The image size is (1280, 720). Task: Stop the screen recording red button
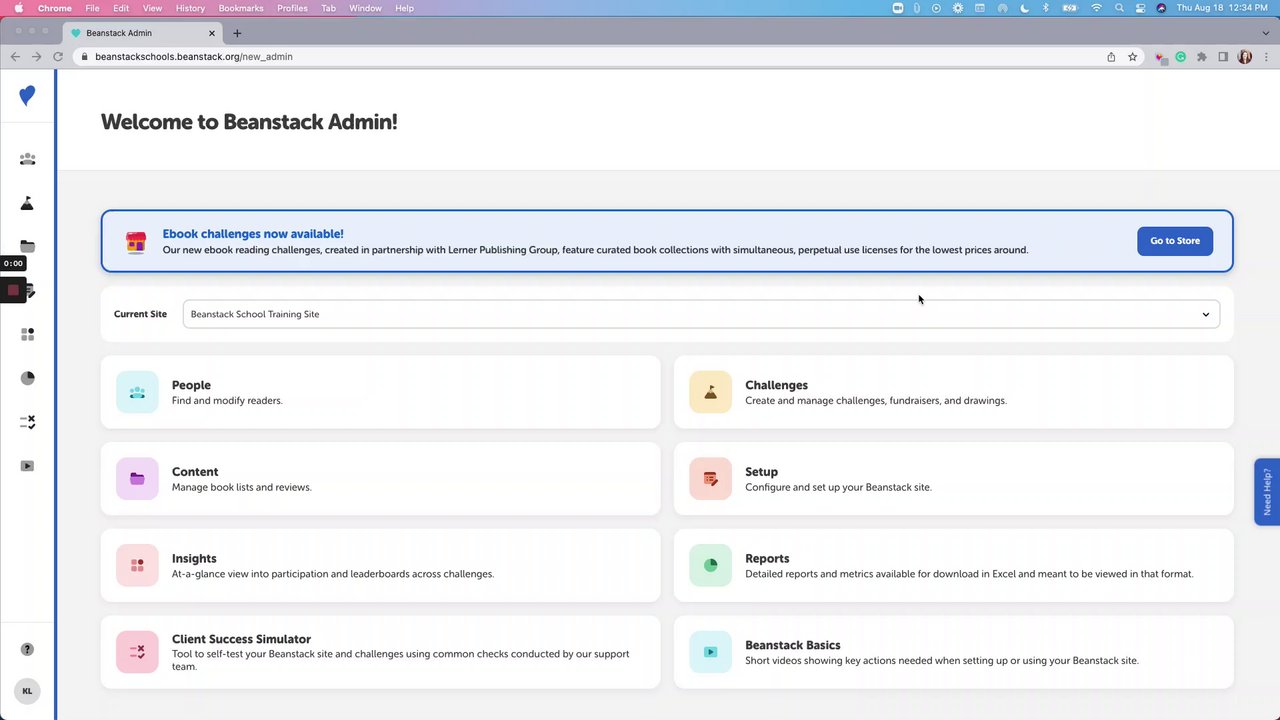pos(13,290)
